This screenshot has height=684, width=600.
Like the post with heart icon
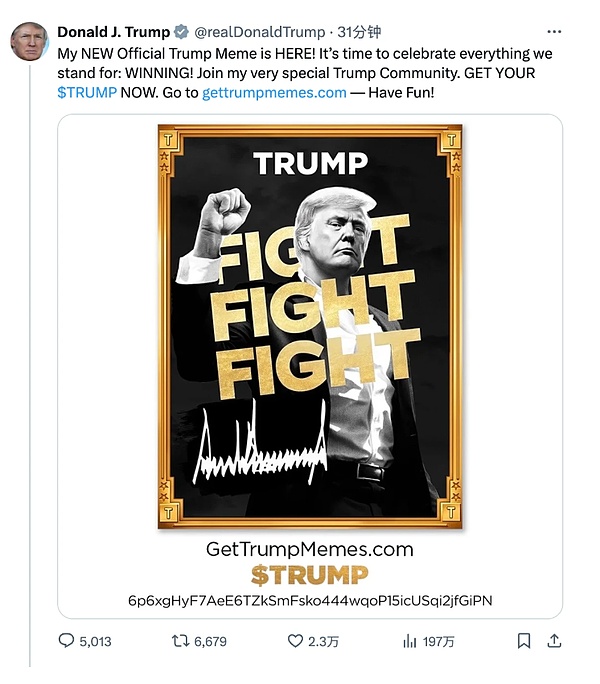(295, 640)
